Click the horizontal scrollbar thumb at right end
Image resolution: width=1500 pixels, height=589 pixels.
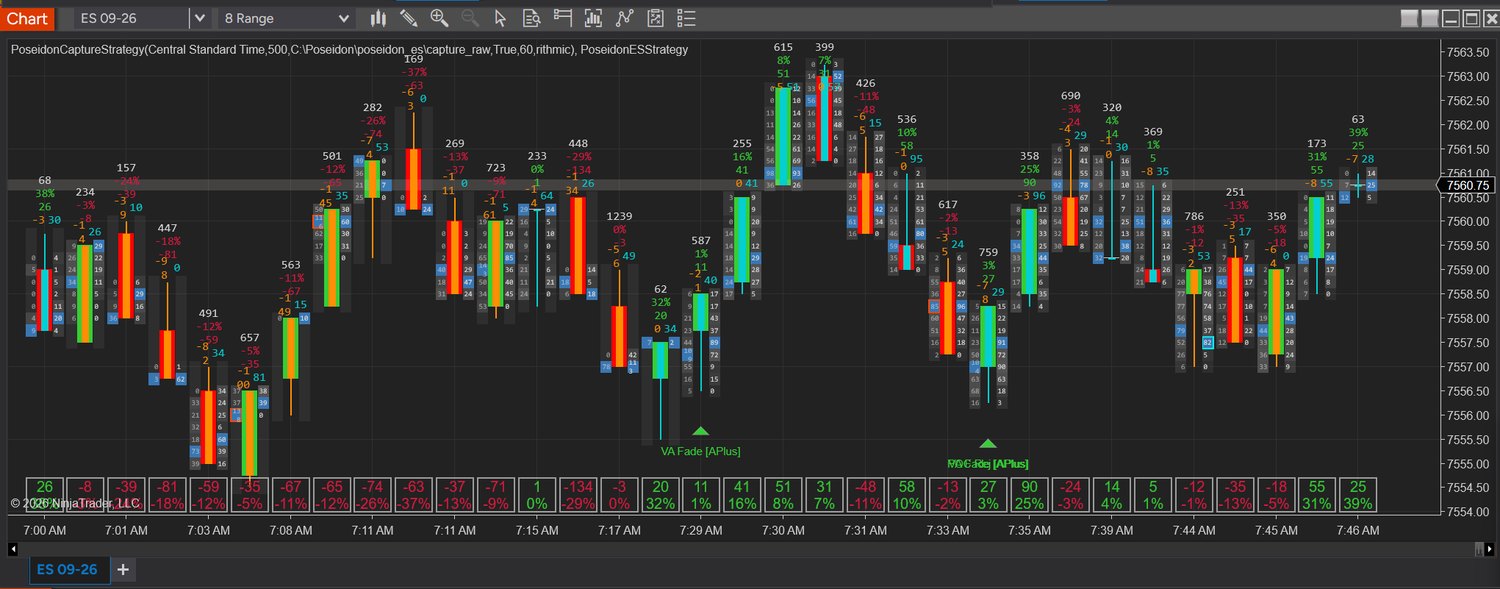[x=1480, y=548]
